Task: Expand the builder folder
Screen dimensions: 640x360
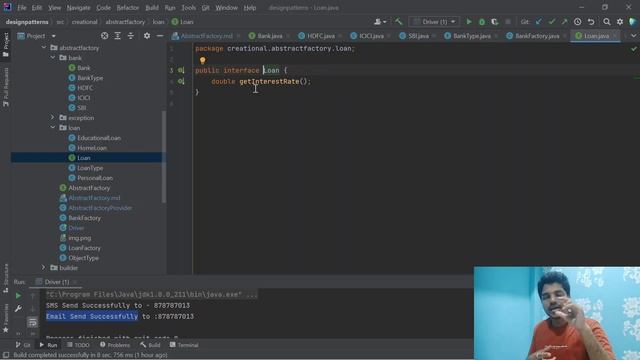Action: point(44,268)
